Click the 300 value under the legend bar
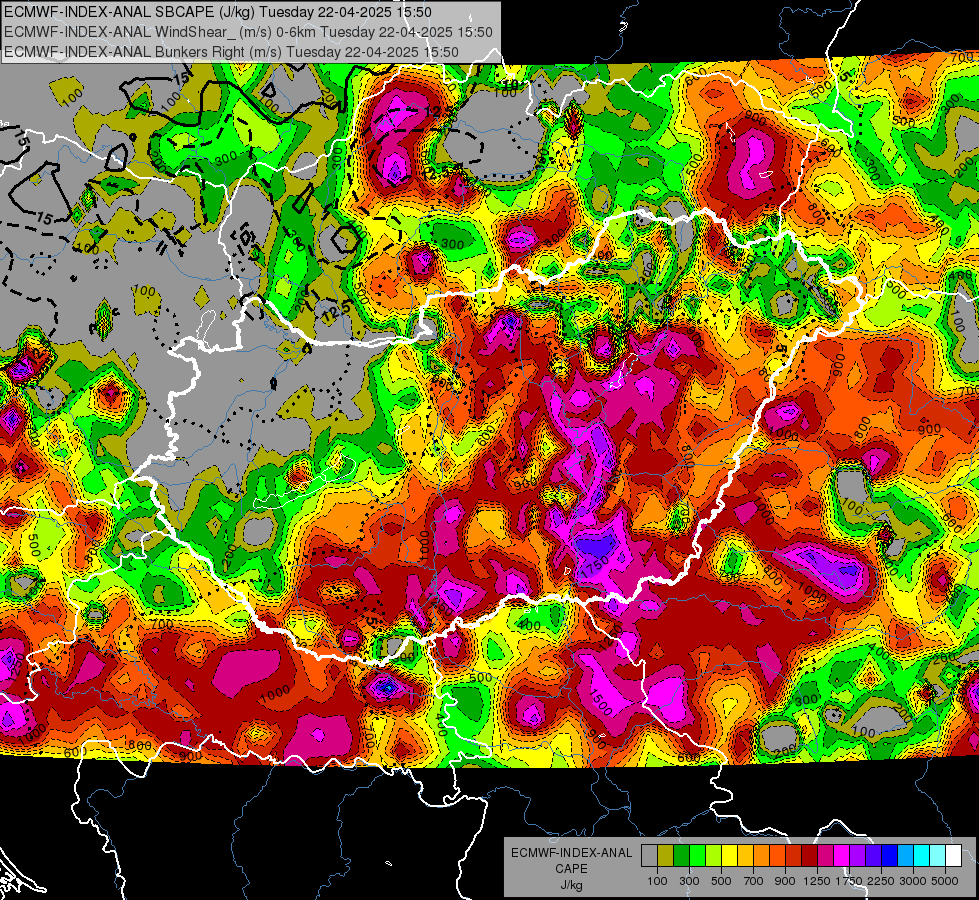This screenshot has width=979, height=900. (689, 881)
